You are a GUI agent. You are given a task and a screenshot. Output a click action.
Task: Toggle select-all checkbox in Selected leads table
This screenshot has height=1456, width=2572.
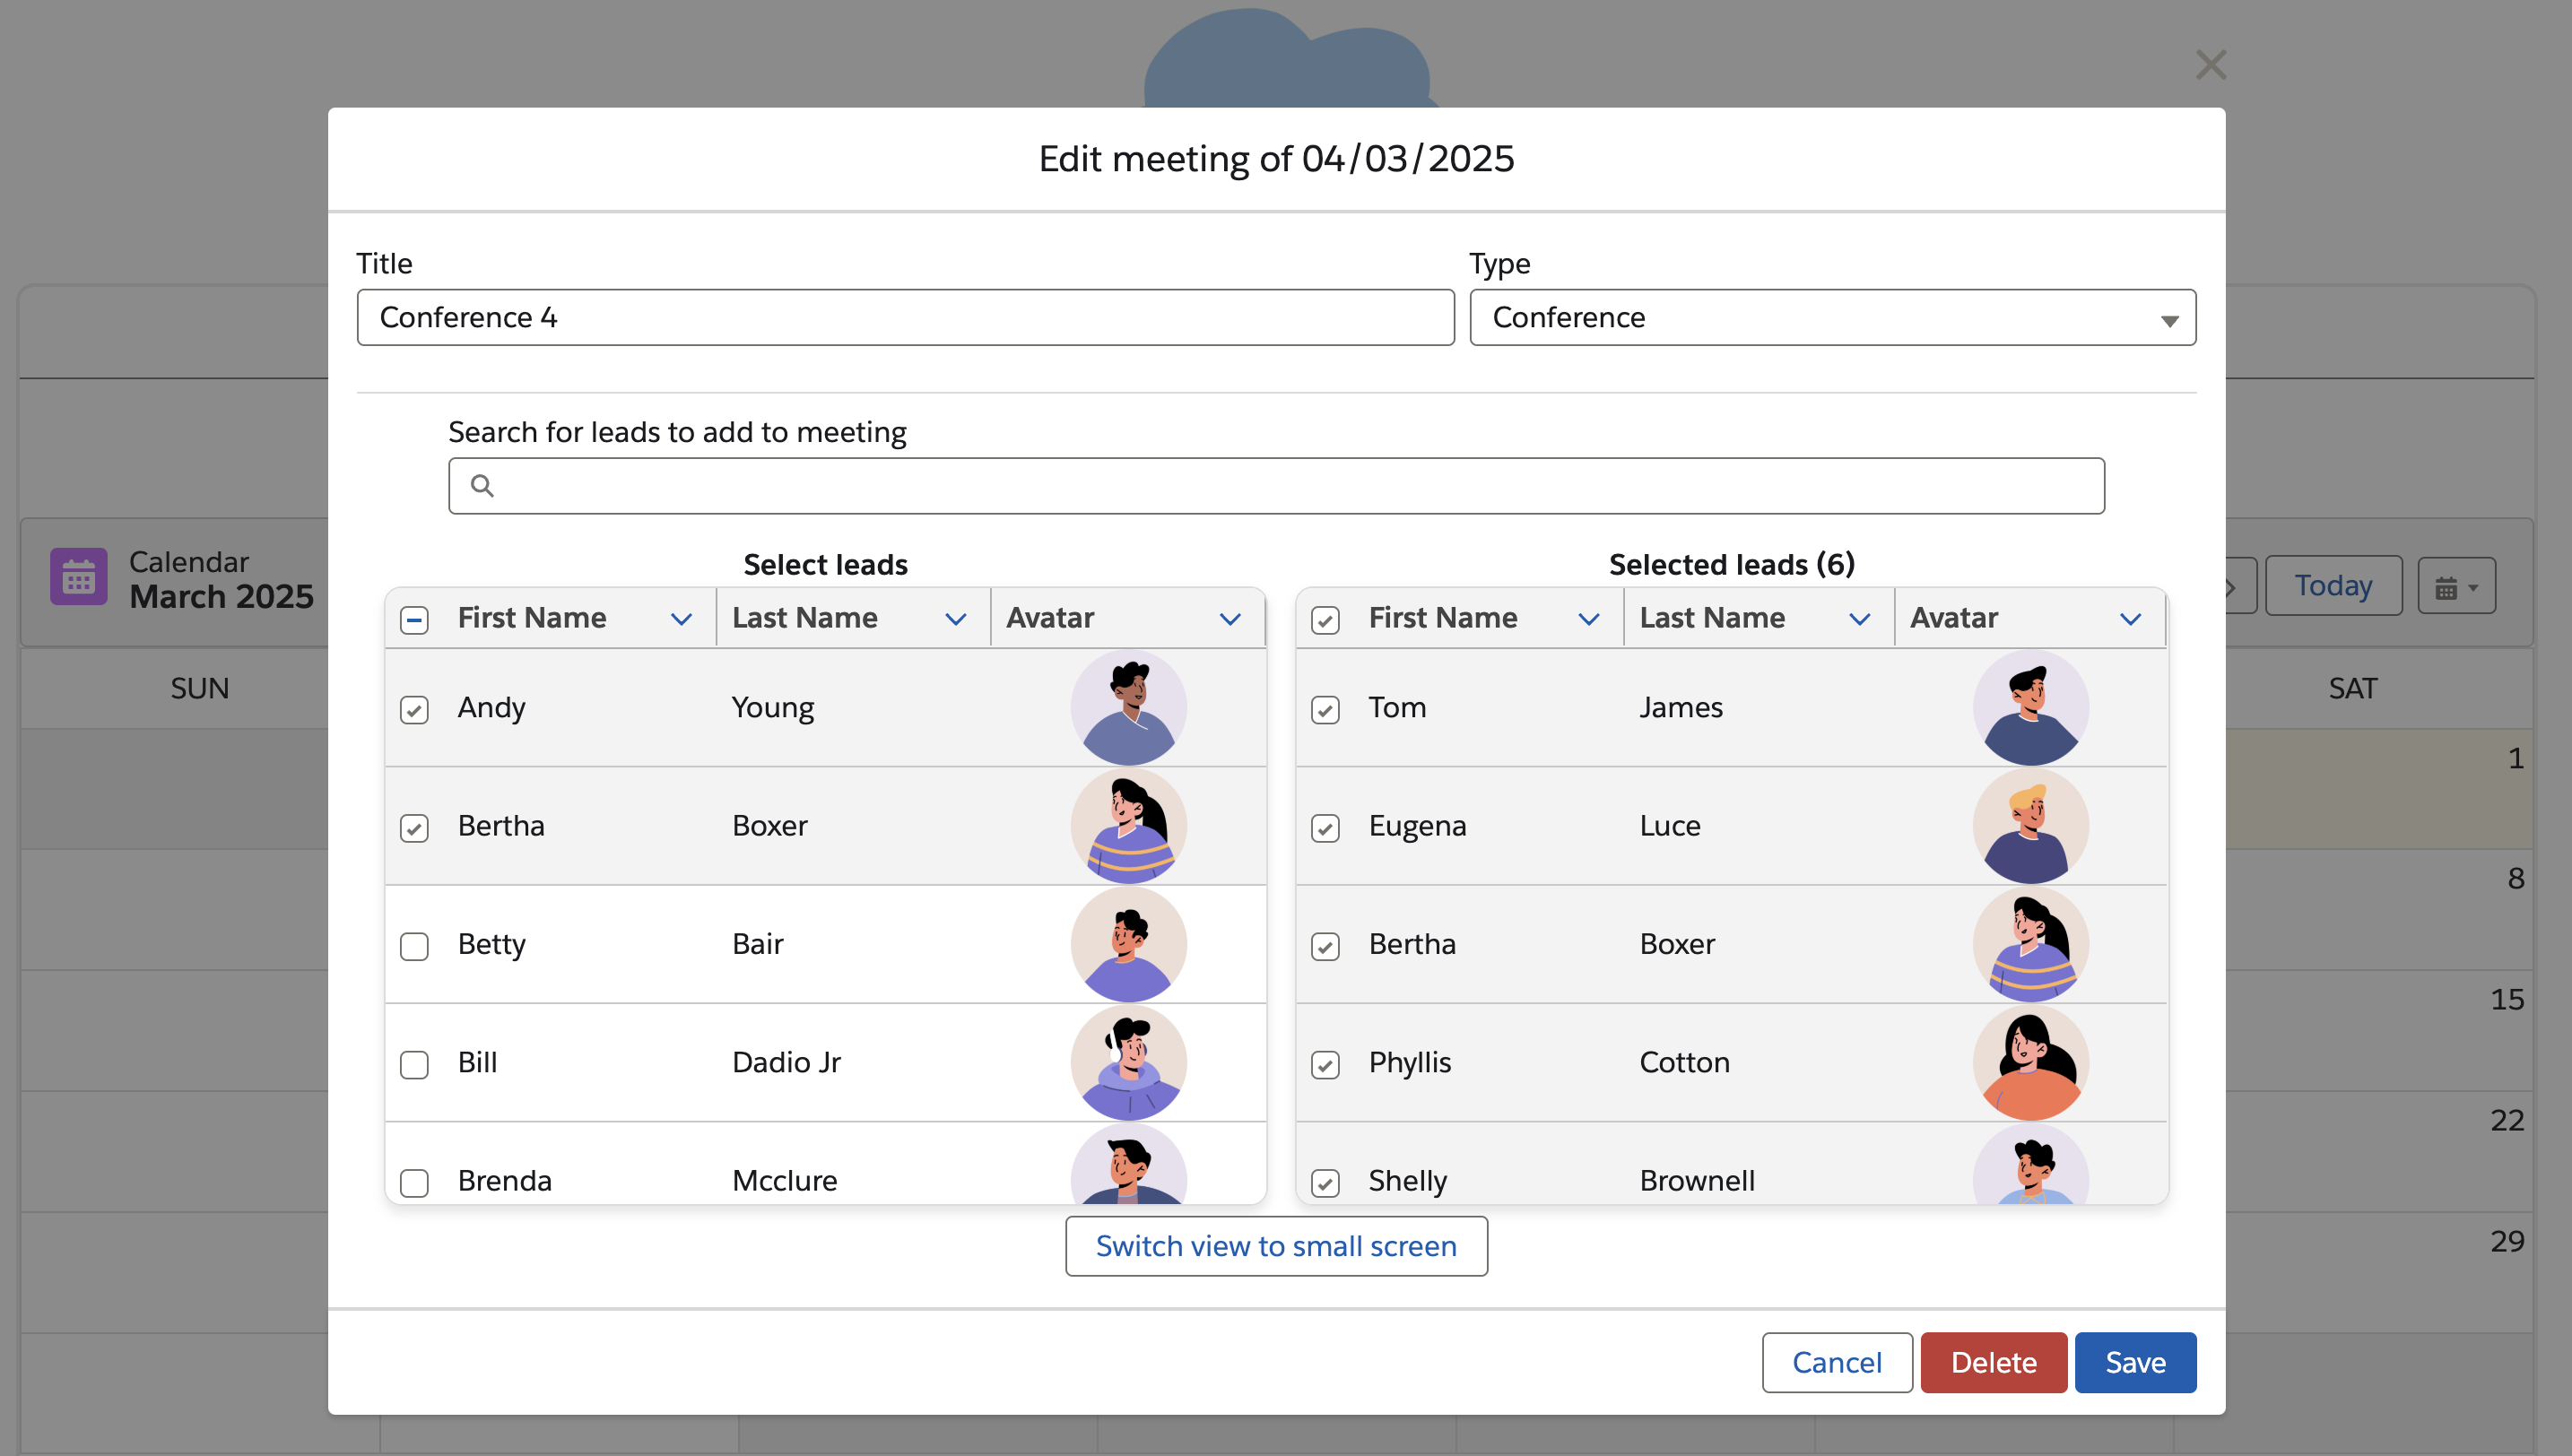tap(1325, 620)
